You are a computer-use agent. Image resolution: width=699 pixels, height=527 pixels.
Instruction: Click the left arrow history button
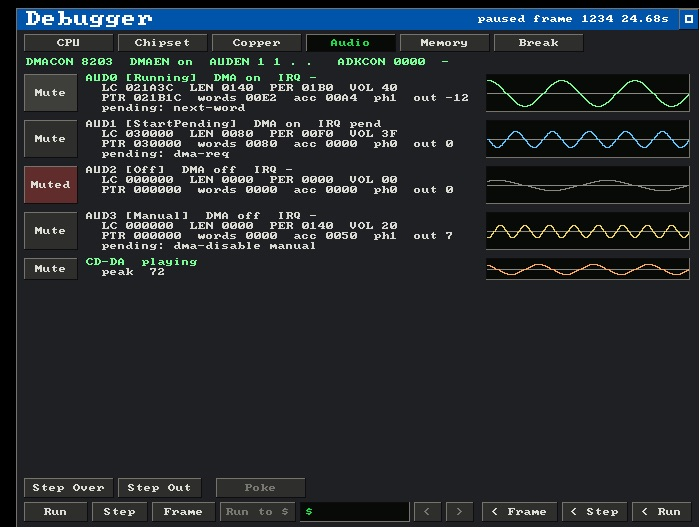pos(427,512)
